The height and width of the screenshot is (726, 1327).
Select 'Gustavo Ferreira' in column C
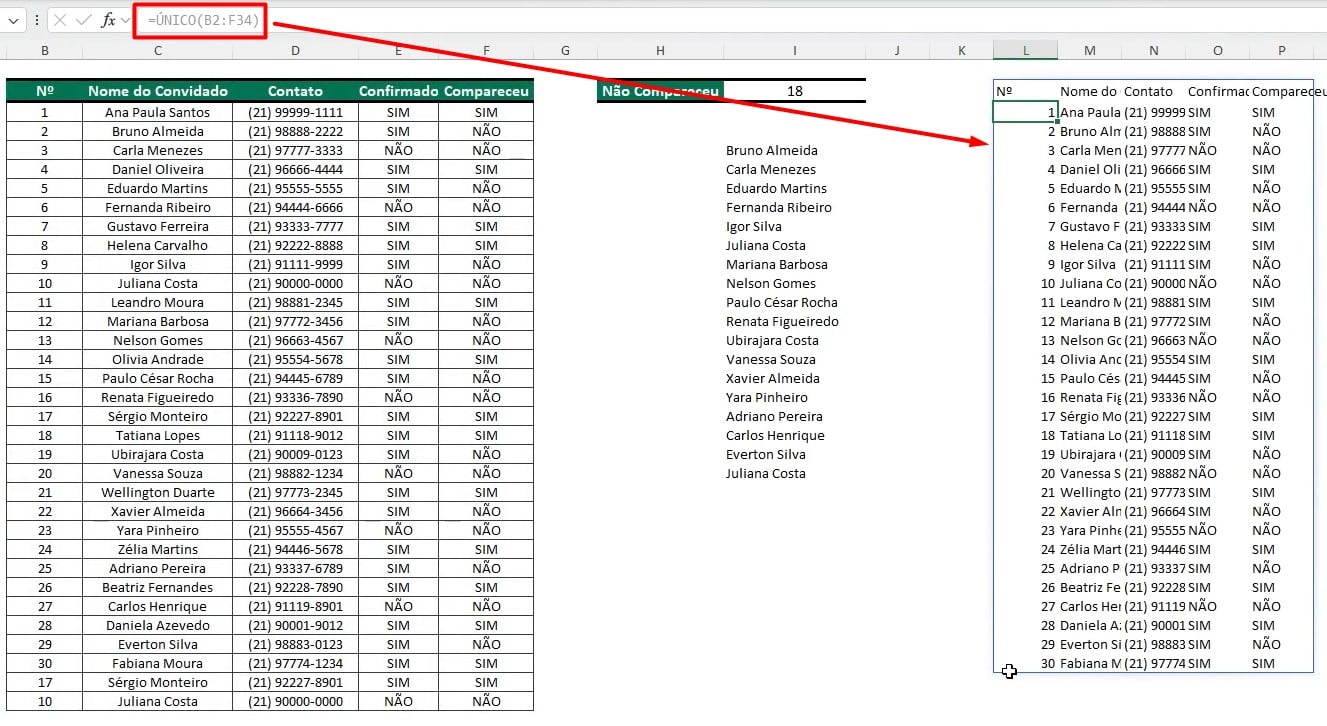coord(158,227)
